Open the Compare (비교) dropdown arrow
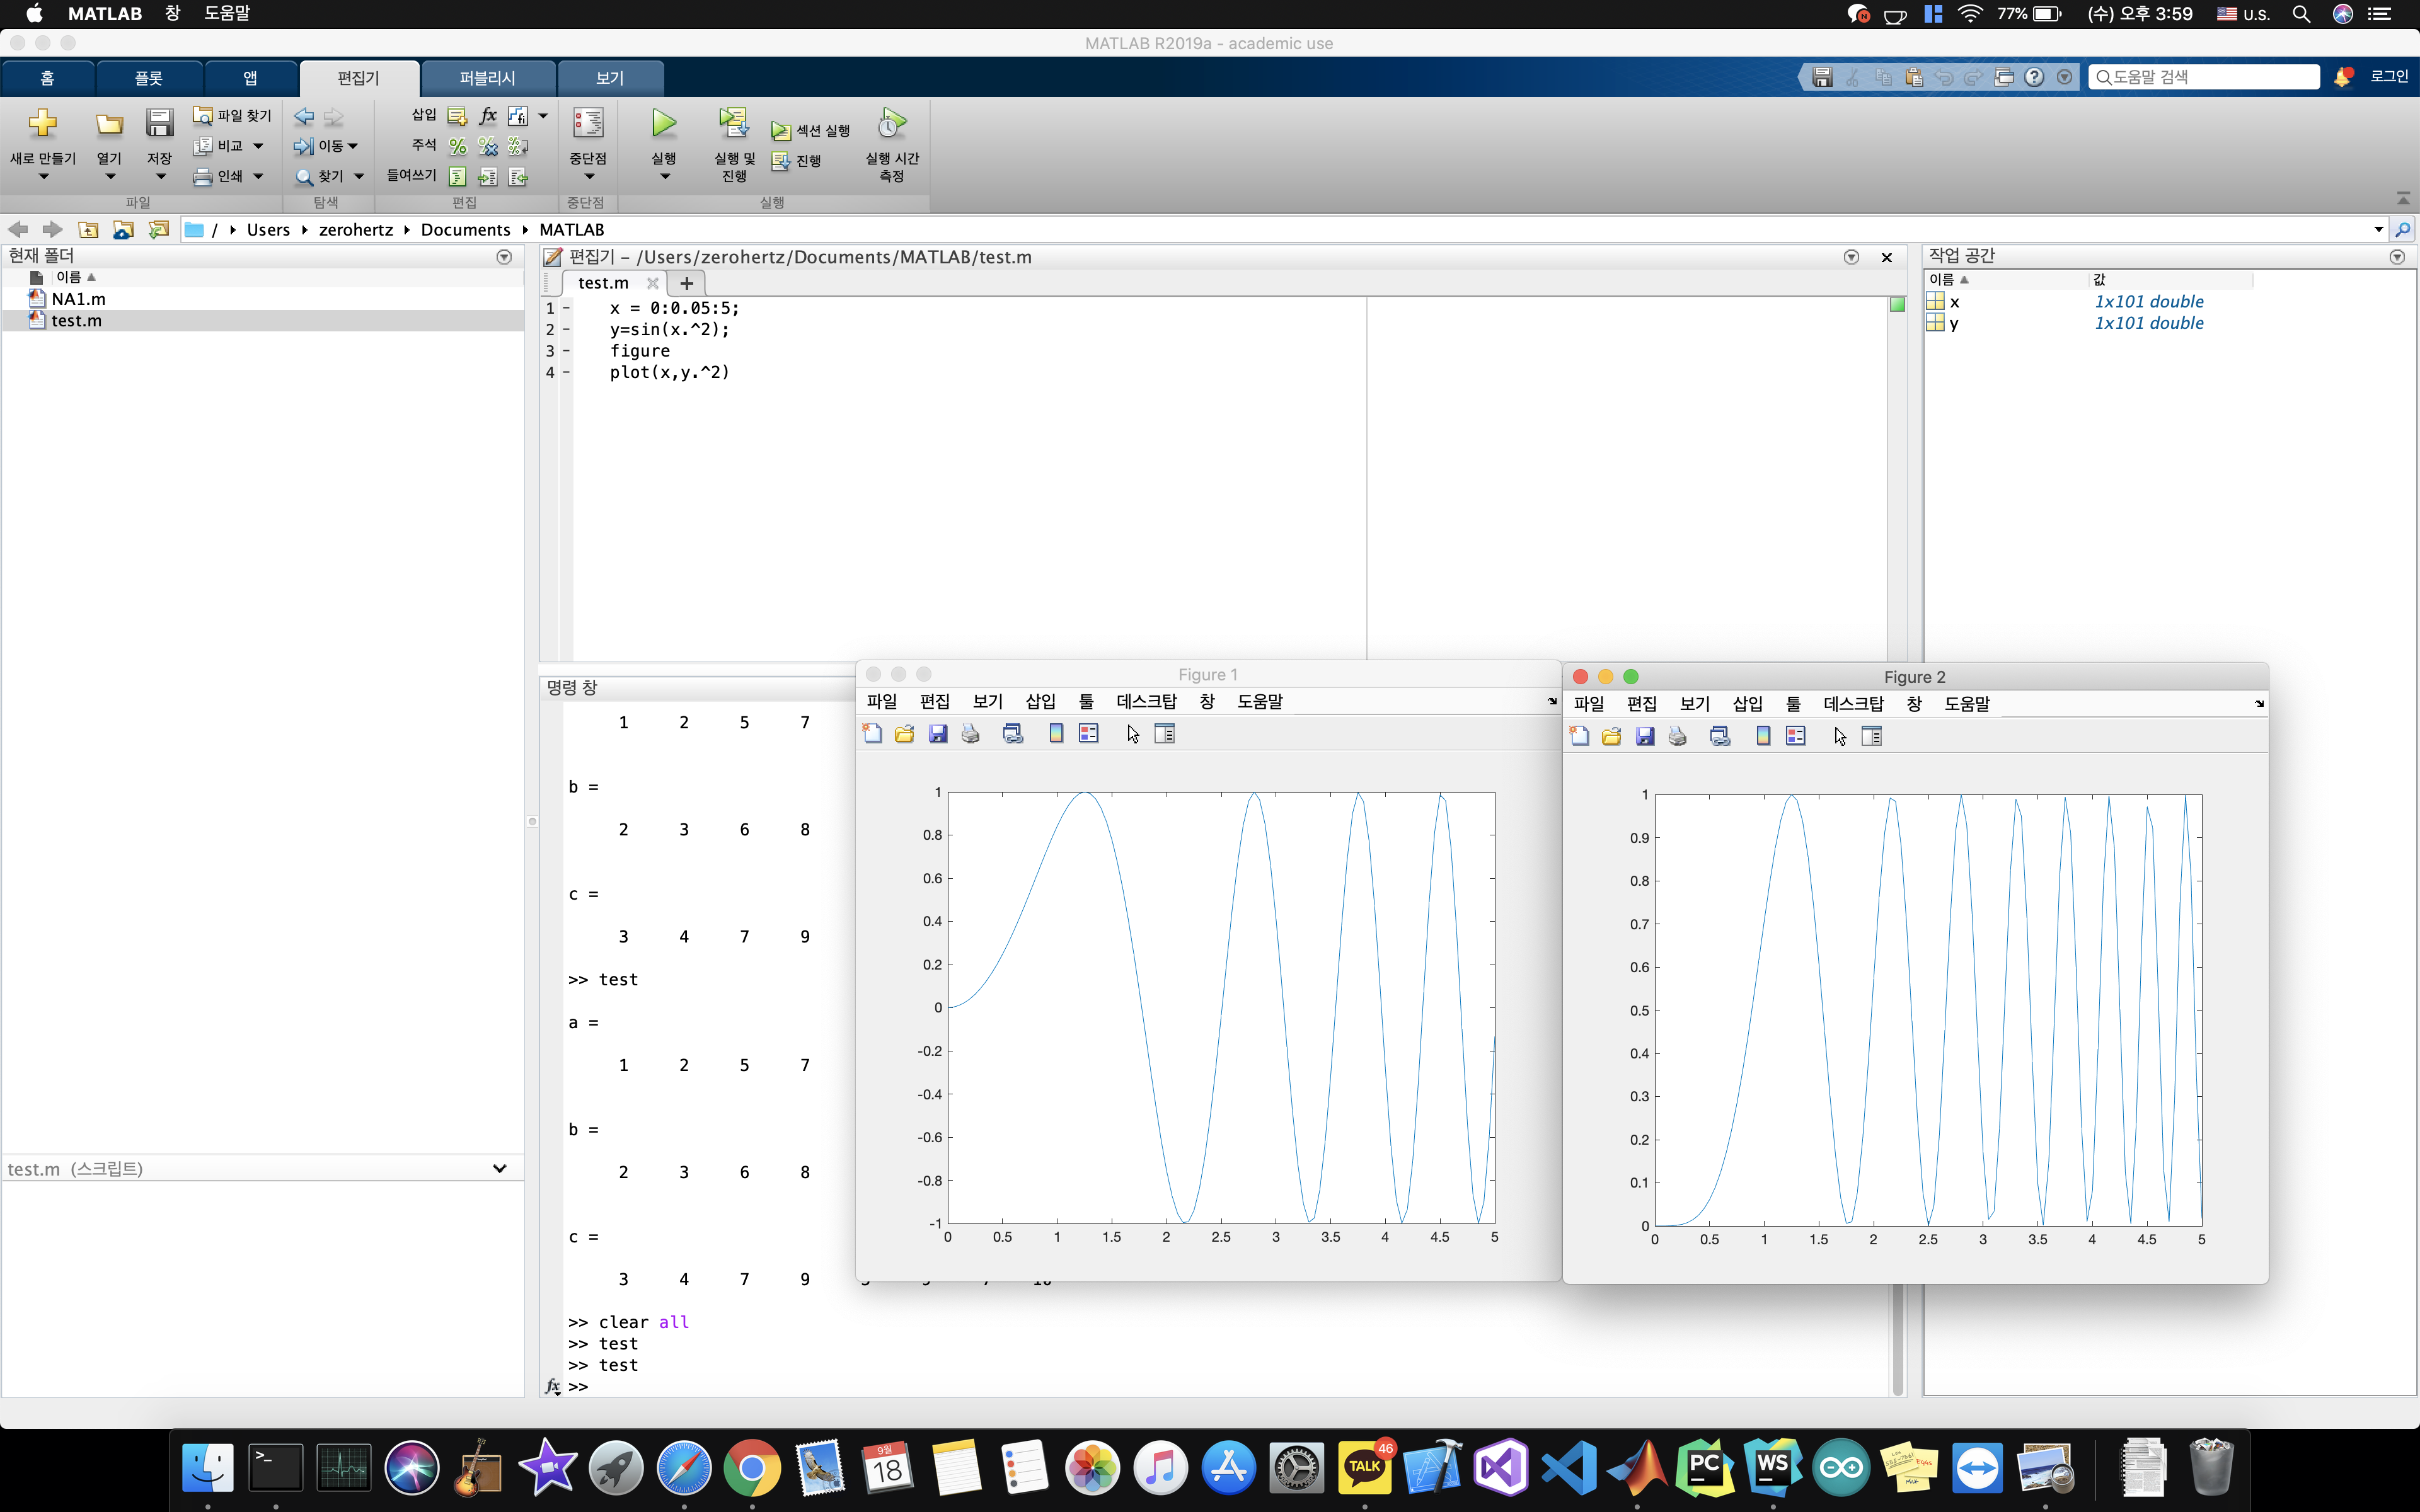This screenshot has height=1512, width=2420. pos(258,147)
